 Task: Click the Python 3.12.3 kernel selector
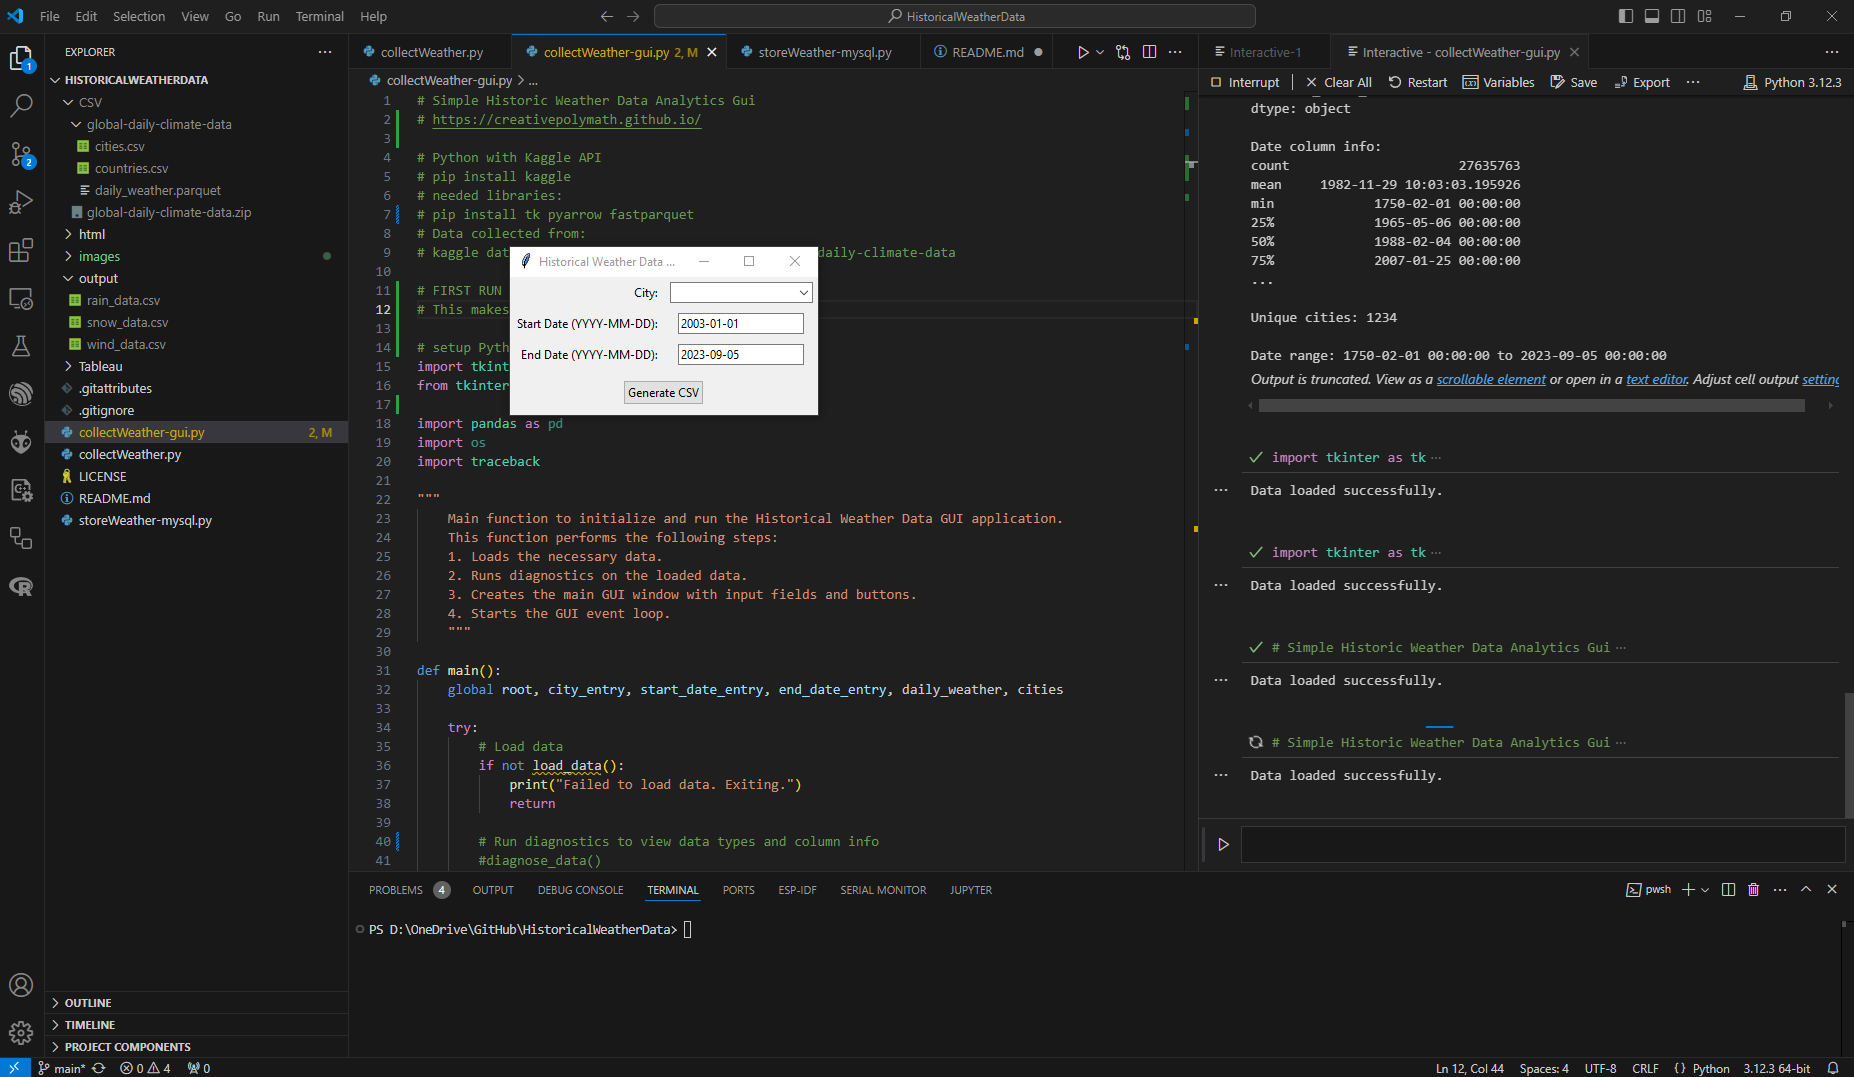click(x=1792, y=82)
